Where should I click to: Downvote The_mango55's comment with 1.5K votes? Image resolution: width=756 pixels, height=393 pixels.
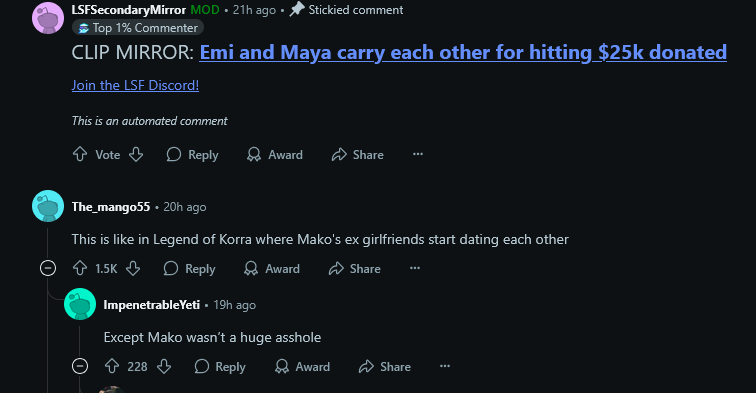(x=133, y=268)
